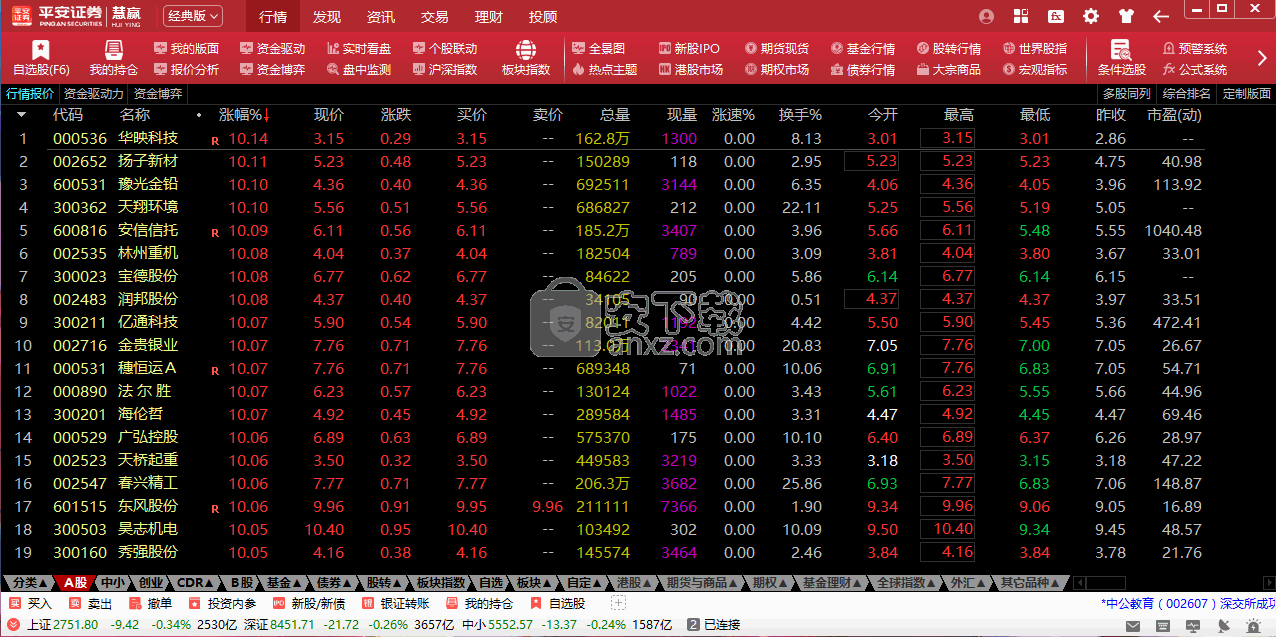Image resolution: width=1276 pixels, height=637 pixels.
Task: Click the back arrow in title bar
Action: (1161, 16)
